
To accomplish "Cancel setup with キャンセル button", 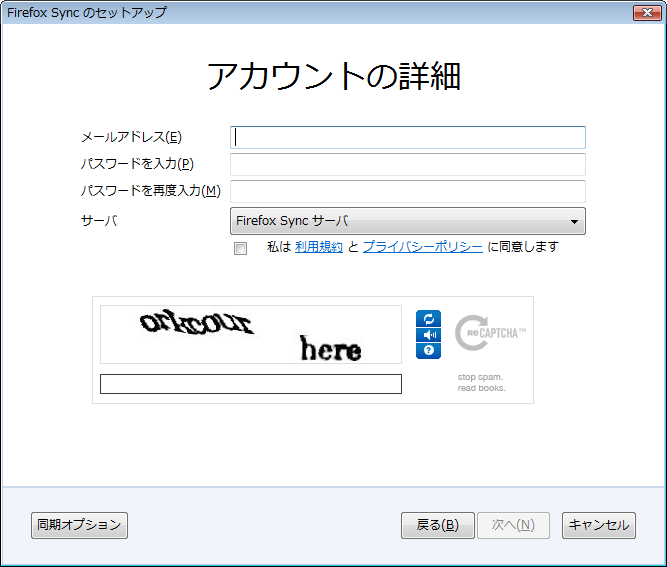I will coord(599,525).
